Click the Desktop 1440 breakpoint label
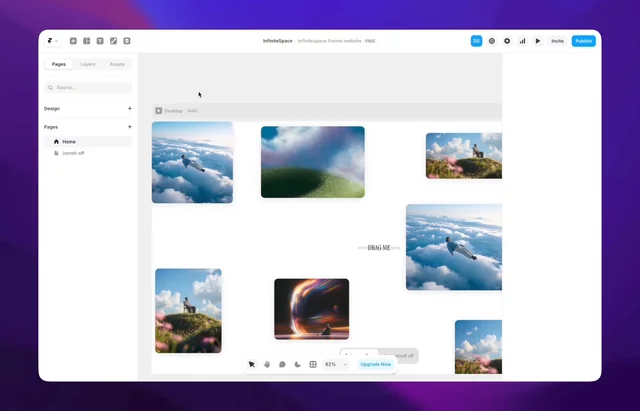640x411 pixels. [181, 111]
